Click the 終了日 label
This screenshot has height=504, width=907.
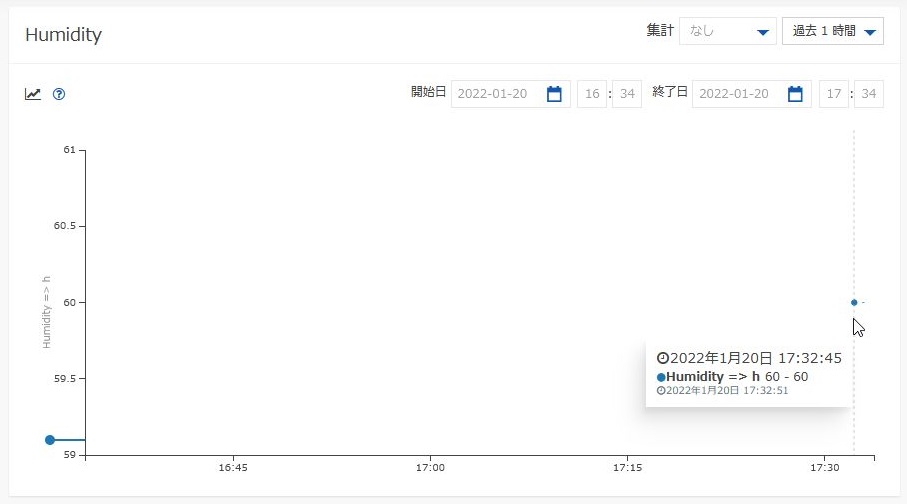pos(670,92)
